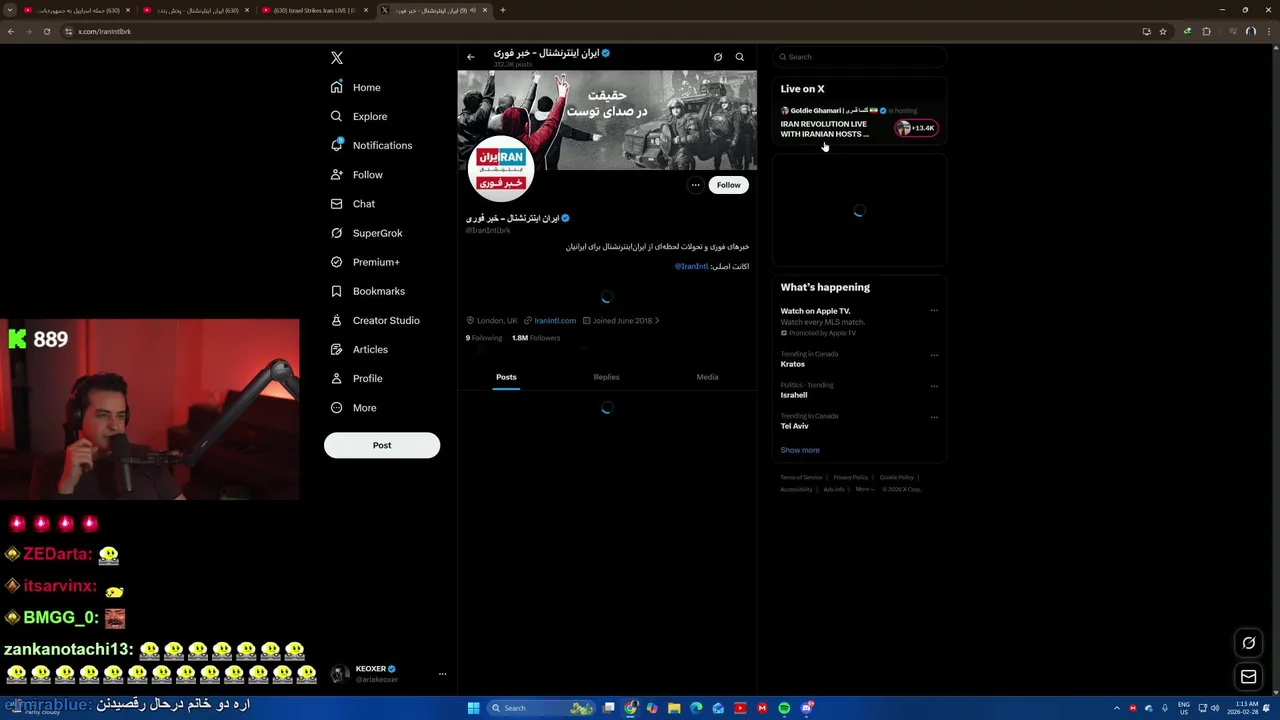The image size is (1280, 720).
Task: Open options for Tel Aviv trend
Action: [x=934, y=417]
